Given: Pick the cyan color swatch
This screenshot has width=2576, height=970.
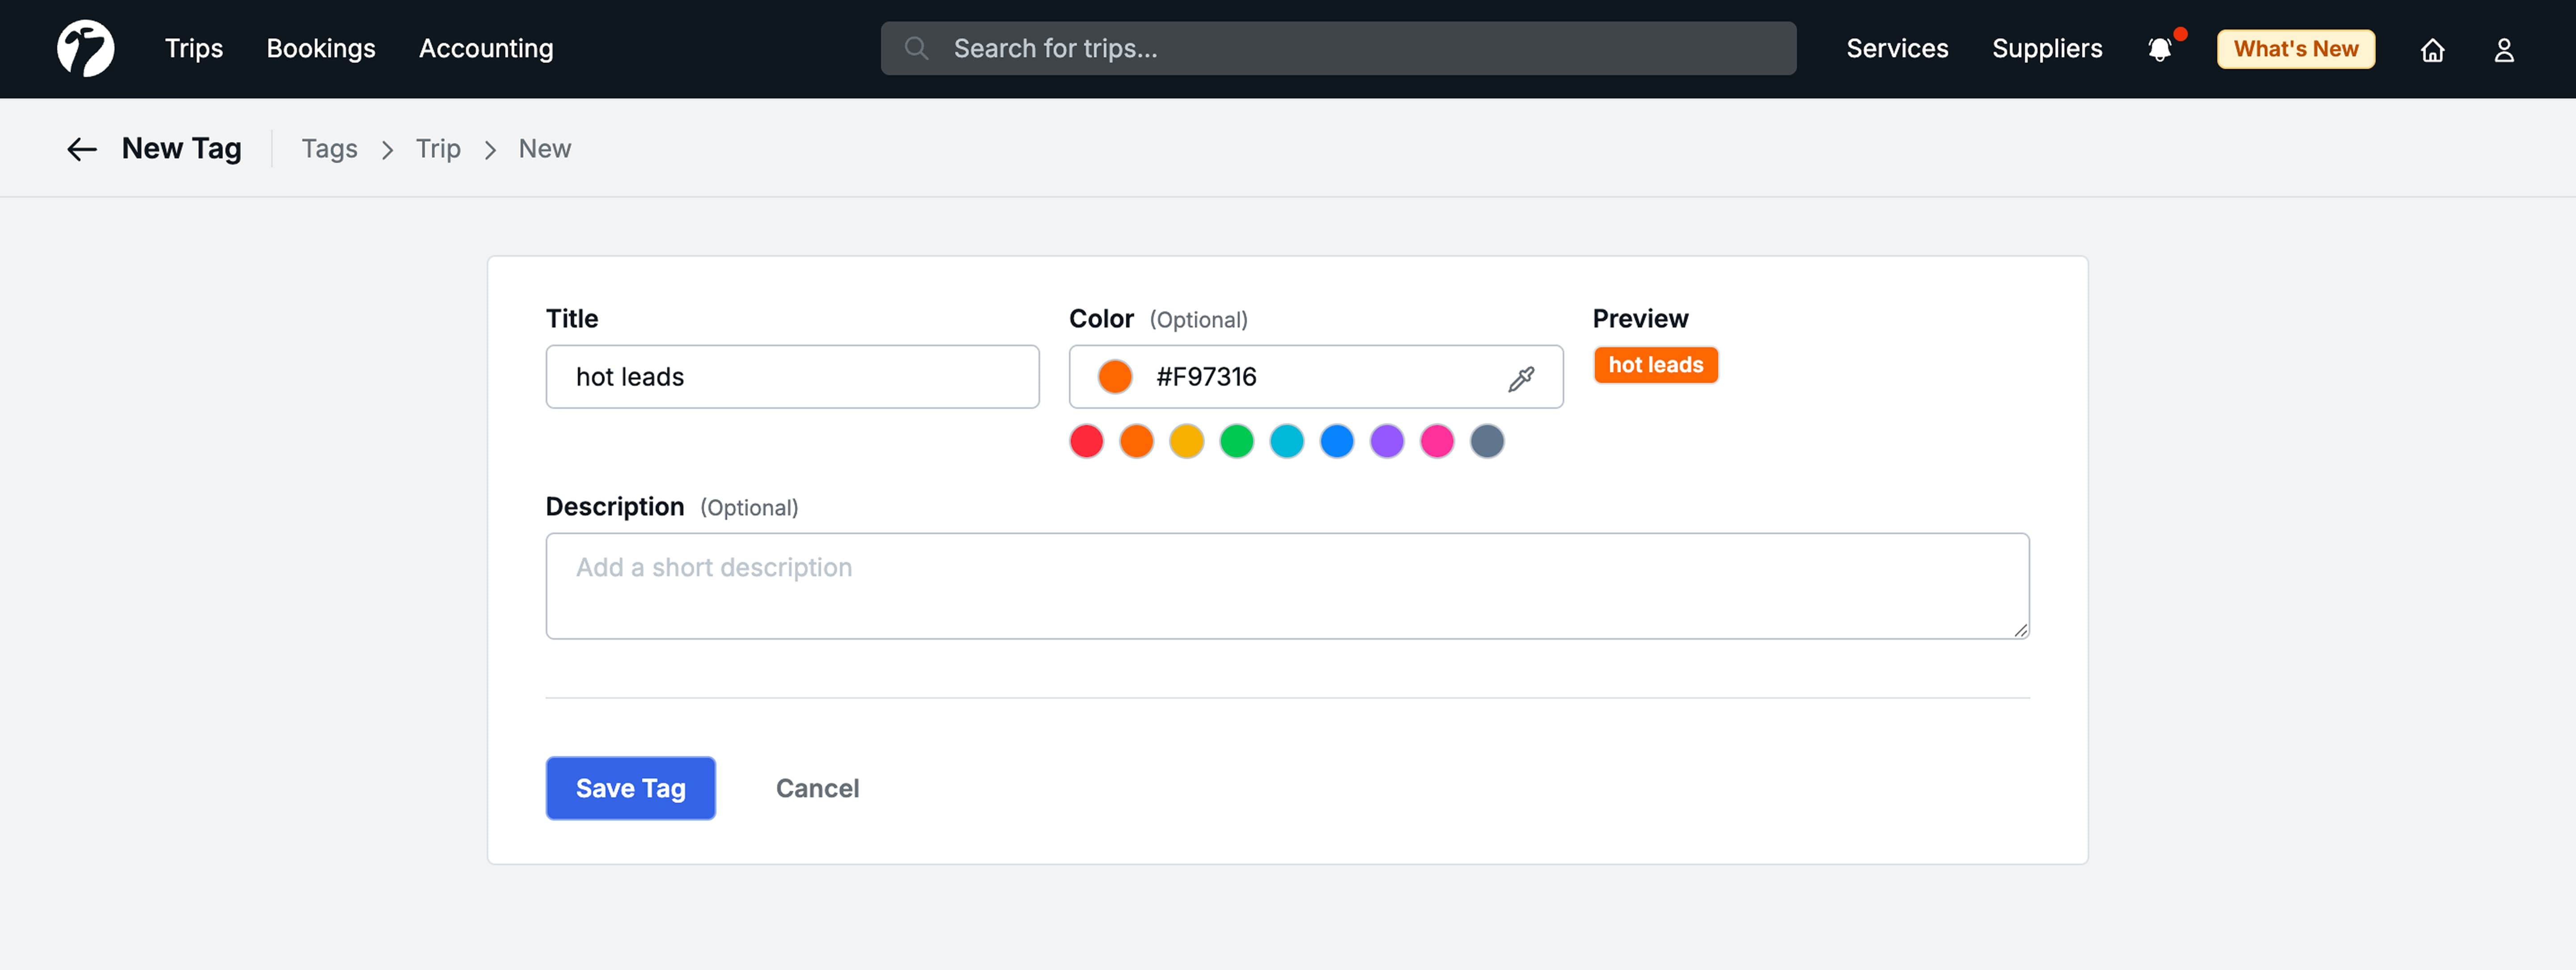Looking at the screenshot, I should (1286, 441).
